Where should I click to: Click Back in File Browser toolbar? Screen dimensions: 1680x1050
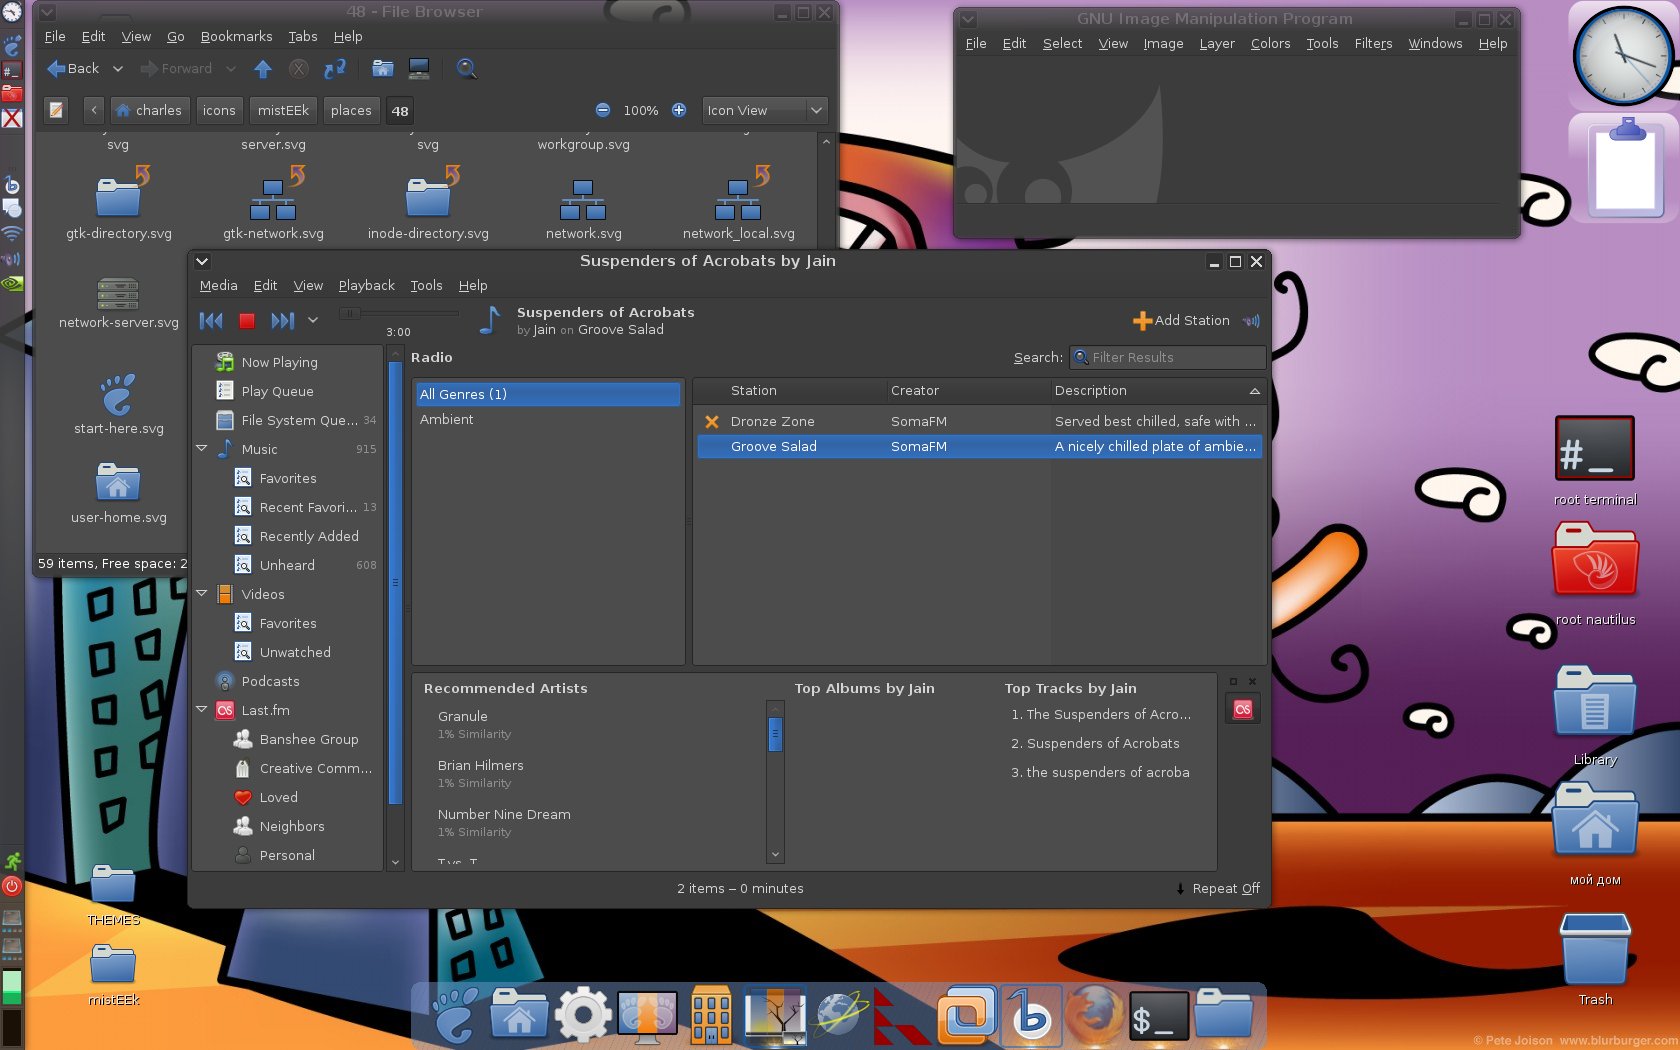click(73, 69)
